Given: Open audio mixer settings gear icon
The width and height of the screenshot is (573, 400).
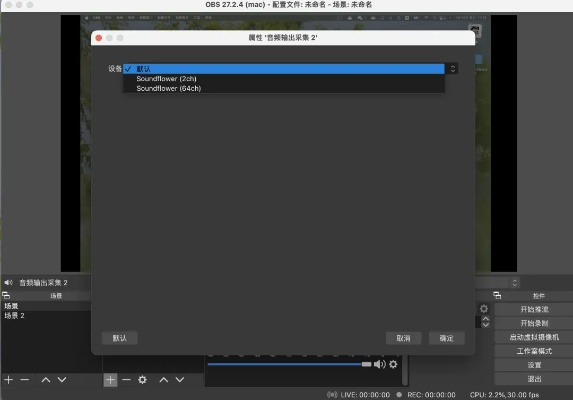Looking at the screenshot, I should (x=393, y=364).
